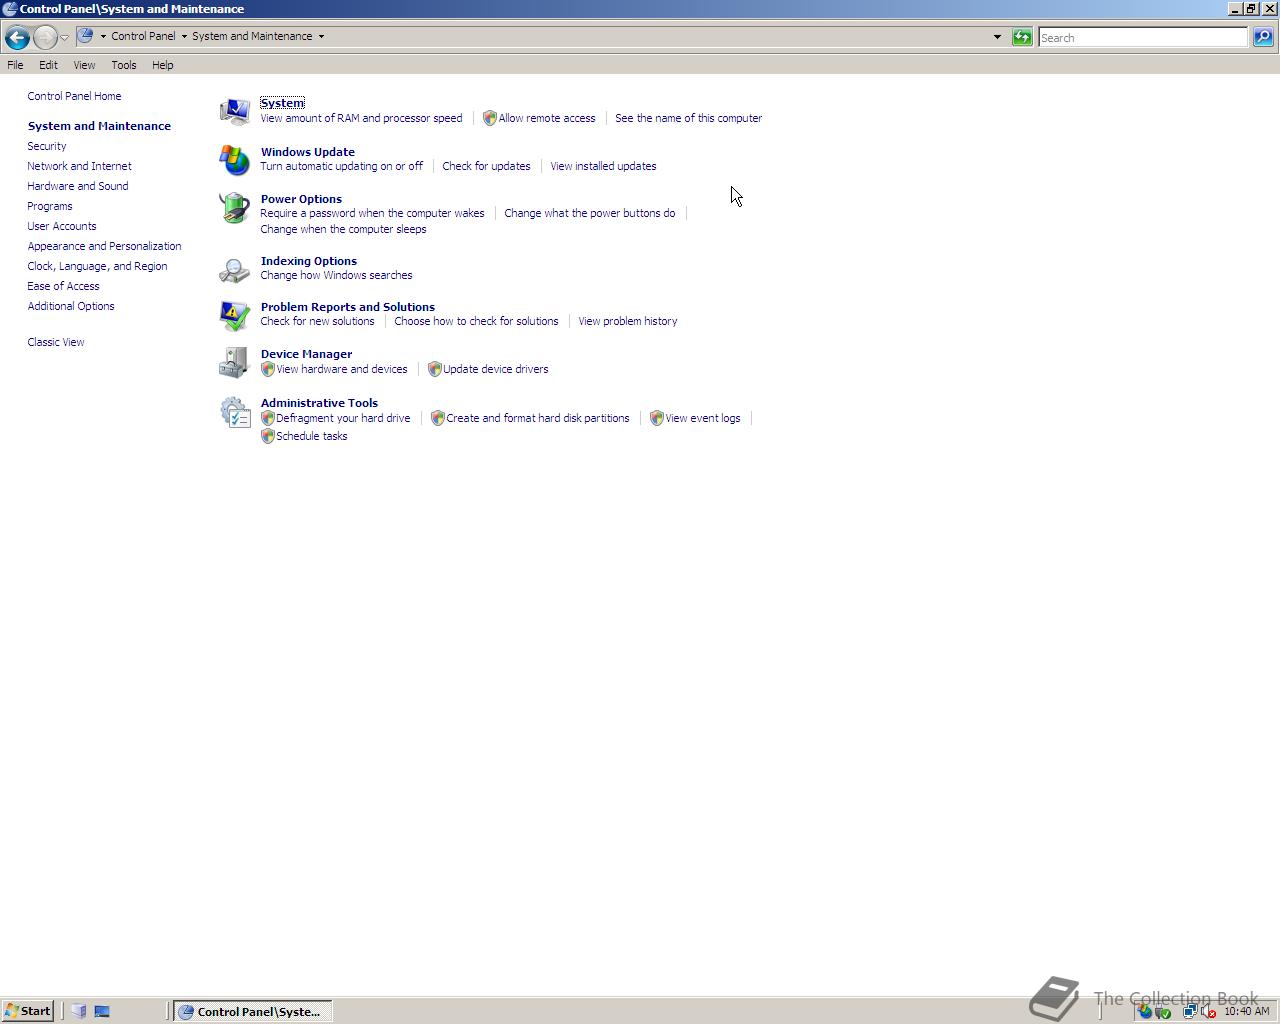Open the File menu

[15, 65]
